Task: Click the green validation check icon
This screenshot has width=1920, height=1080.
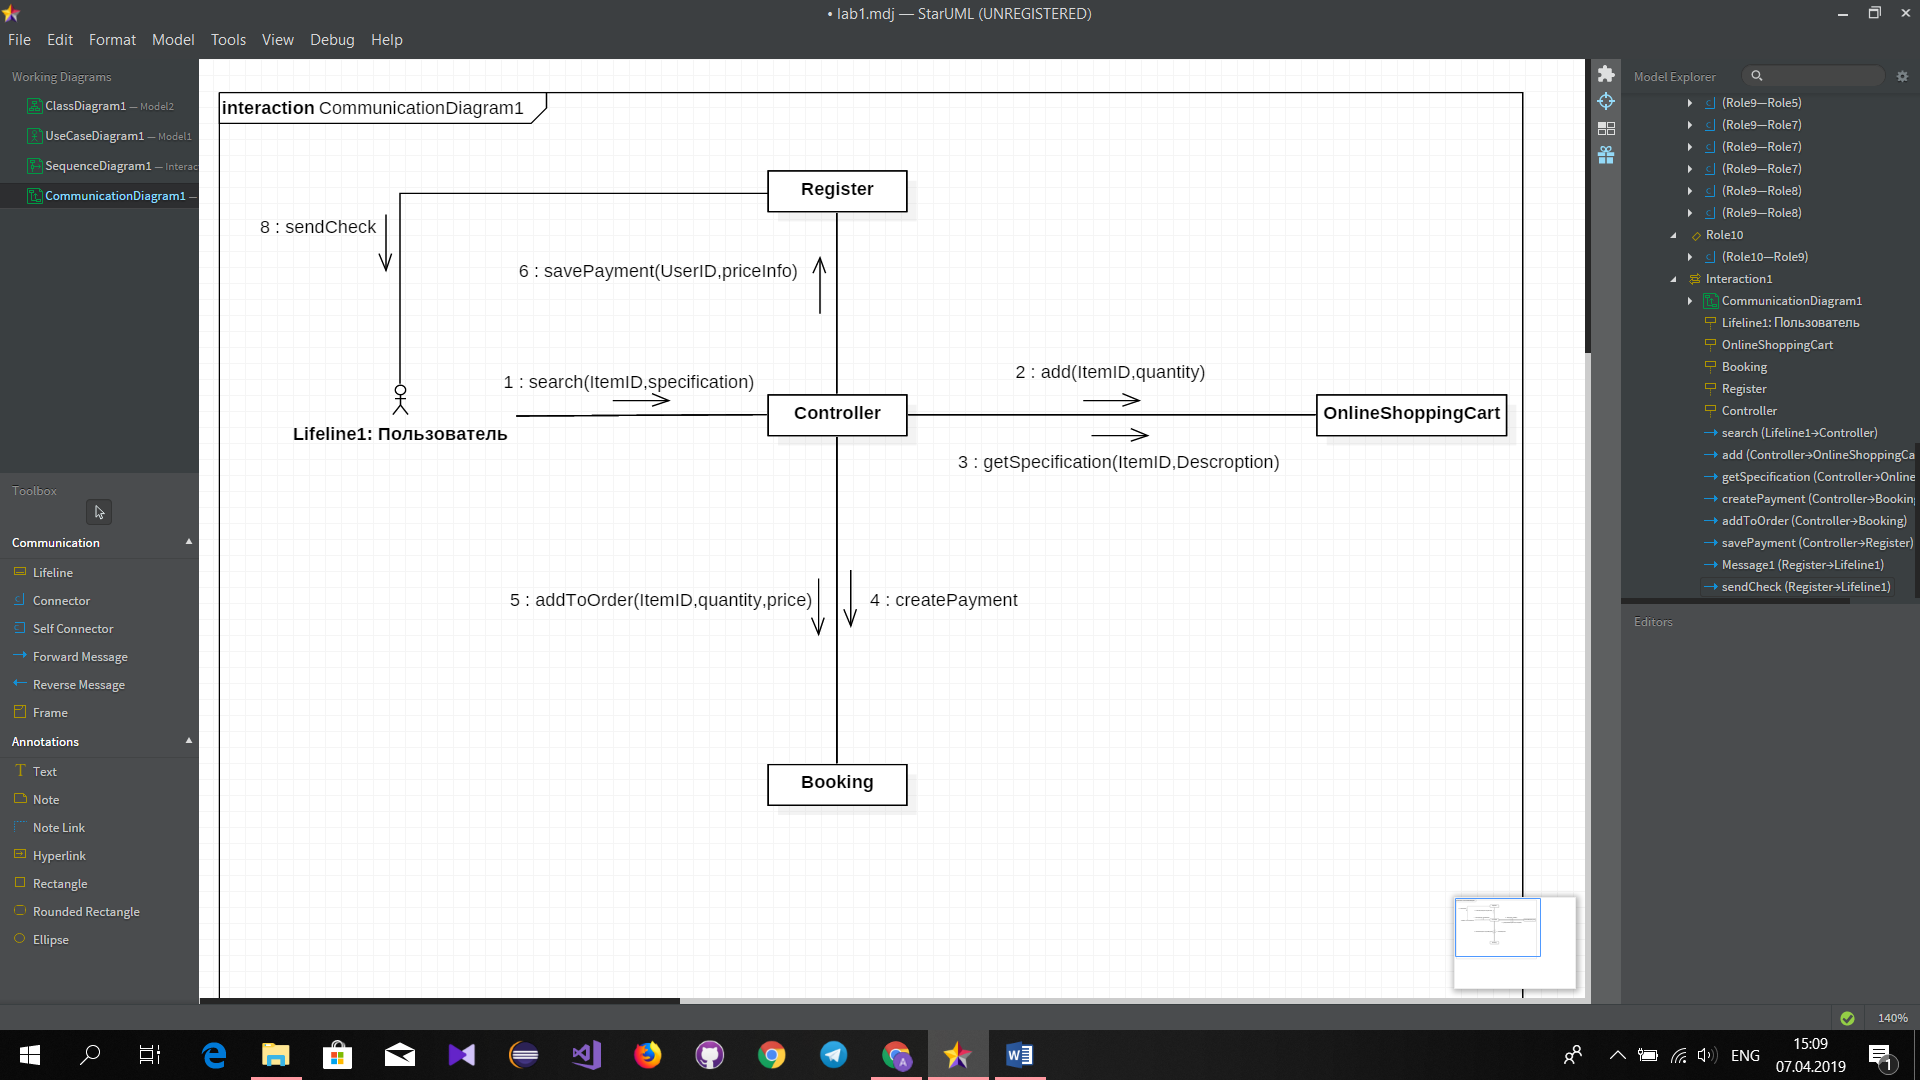Action: [1847, 1018]
